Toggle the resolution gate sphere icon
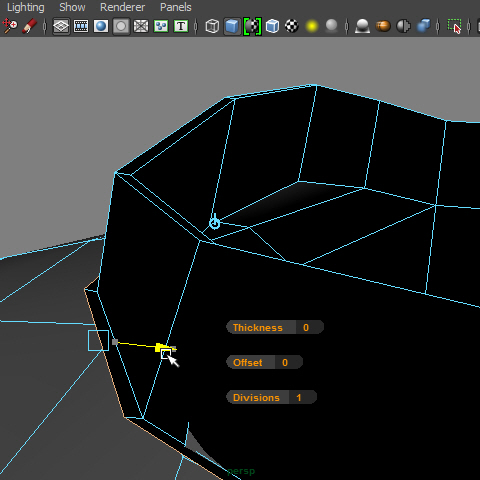 [101, 26]
